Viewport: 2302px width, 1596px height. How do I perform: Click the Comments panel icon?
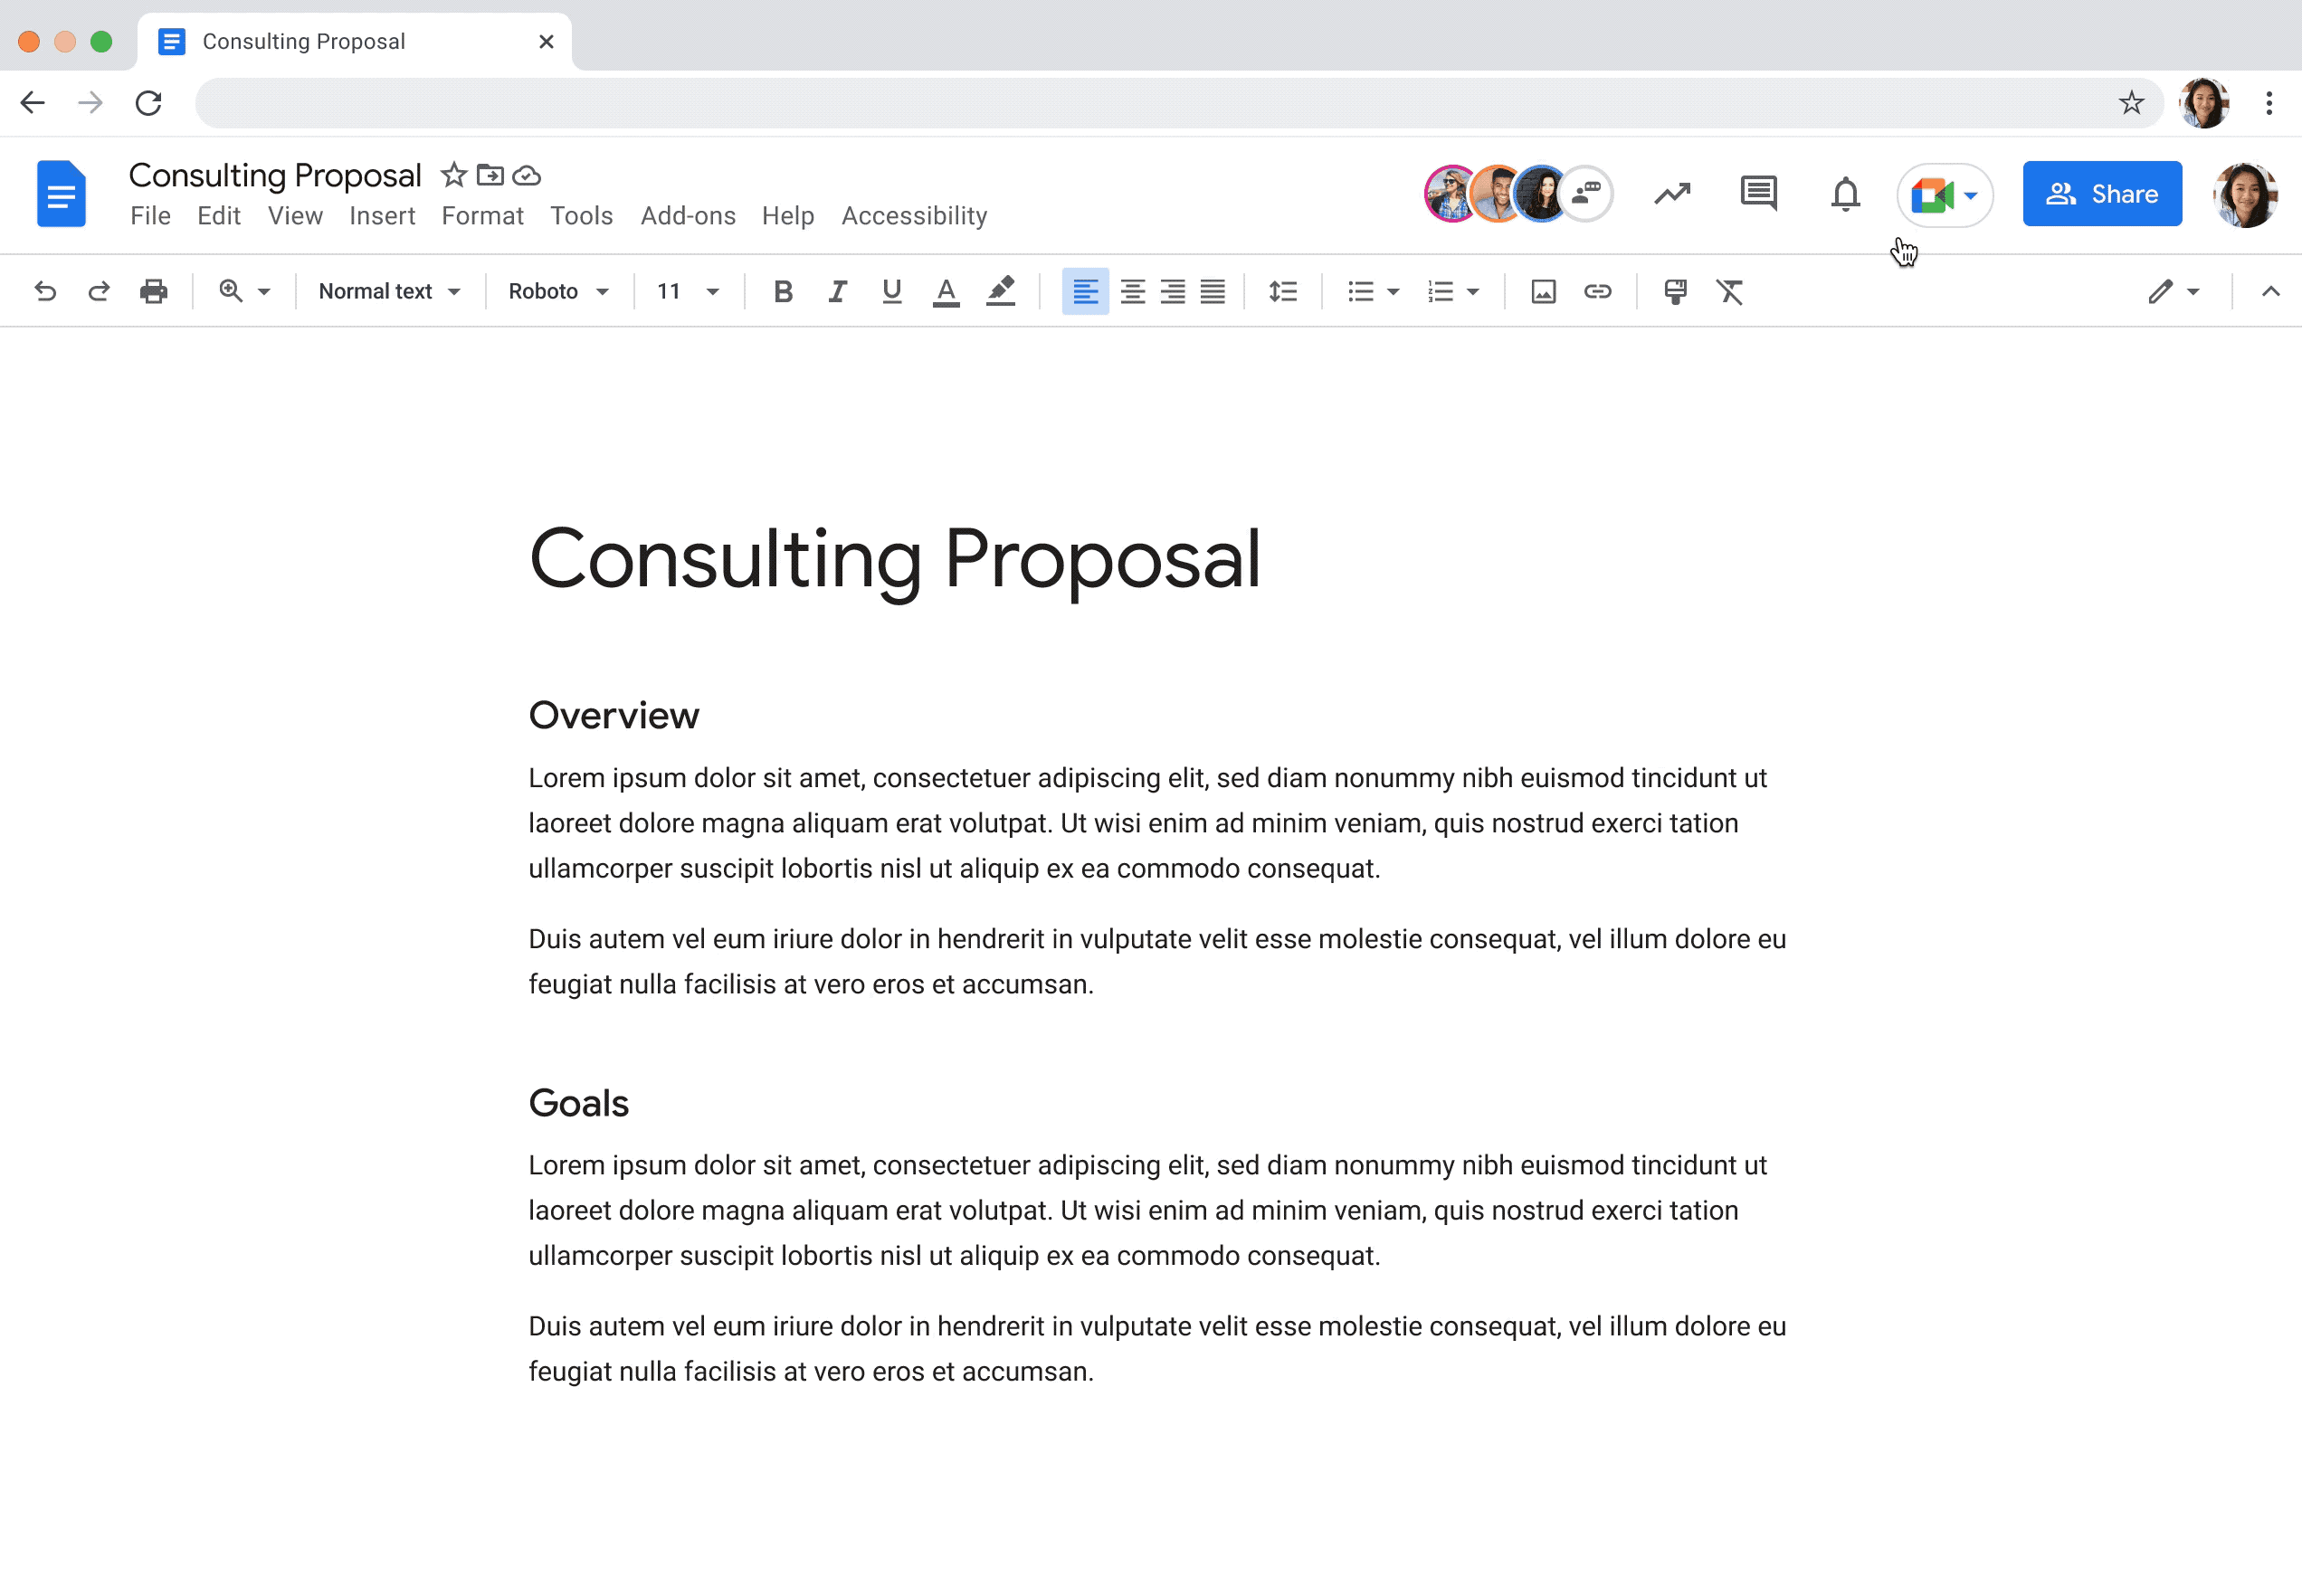pyautogui.click(x=1758, y=193)
